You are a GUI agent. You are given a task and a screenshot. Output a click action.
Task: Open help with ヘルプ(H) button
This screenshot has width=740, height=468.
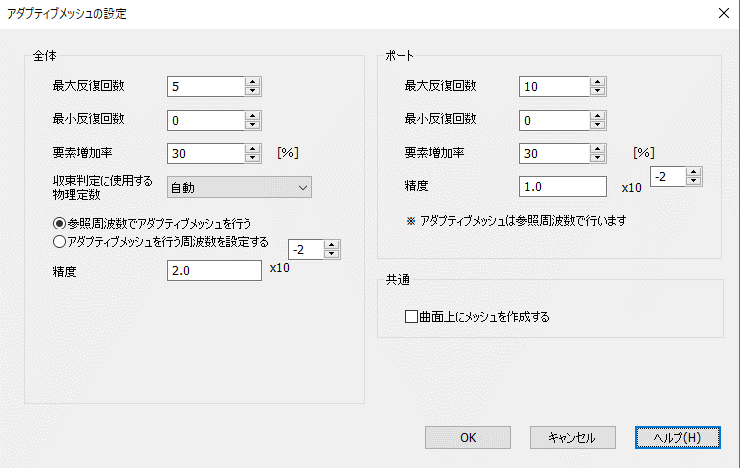point(677,438)
